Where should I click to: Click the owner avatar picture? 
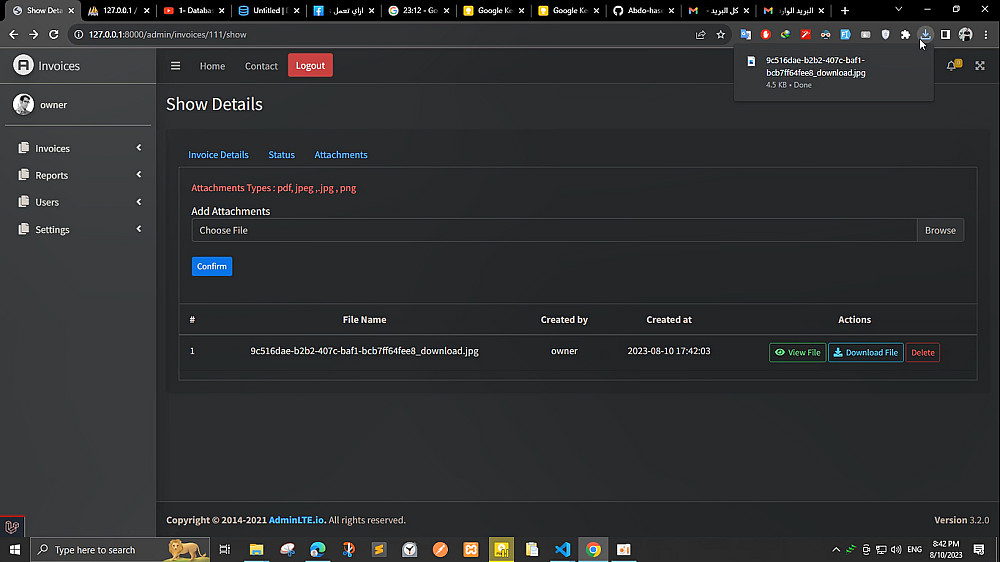(23, 105)
